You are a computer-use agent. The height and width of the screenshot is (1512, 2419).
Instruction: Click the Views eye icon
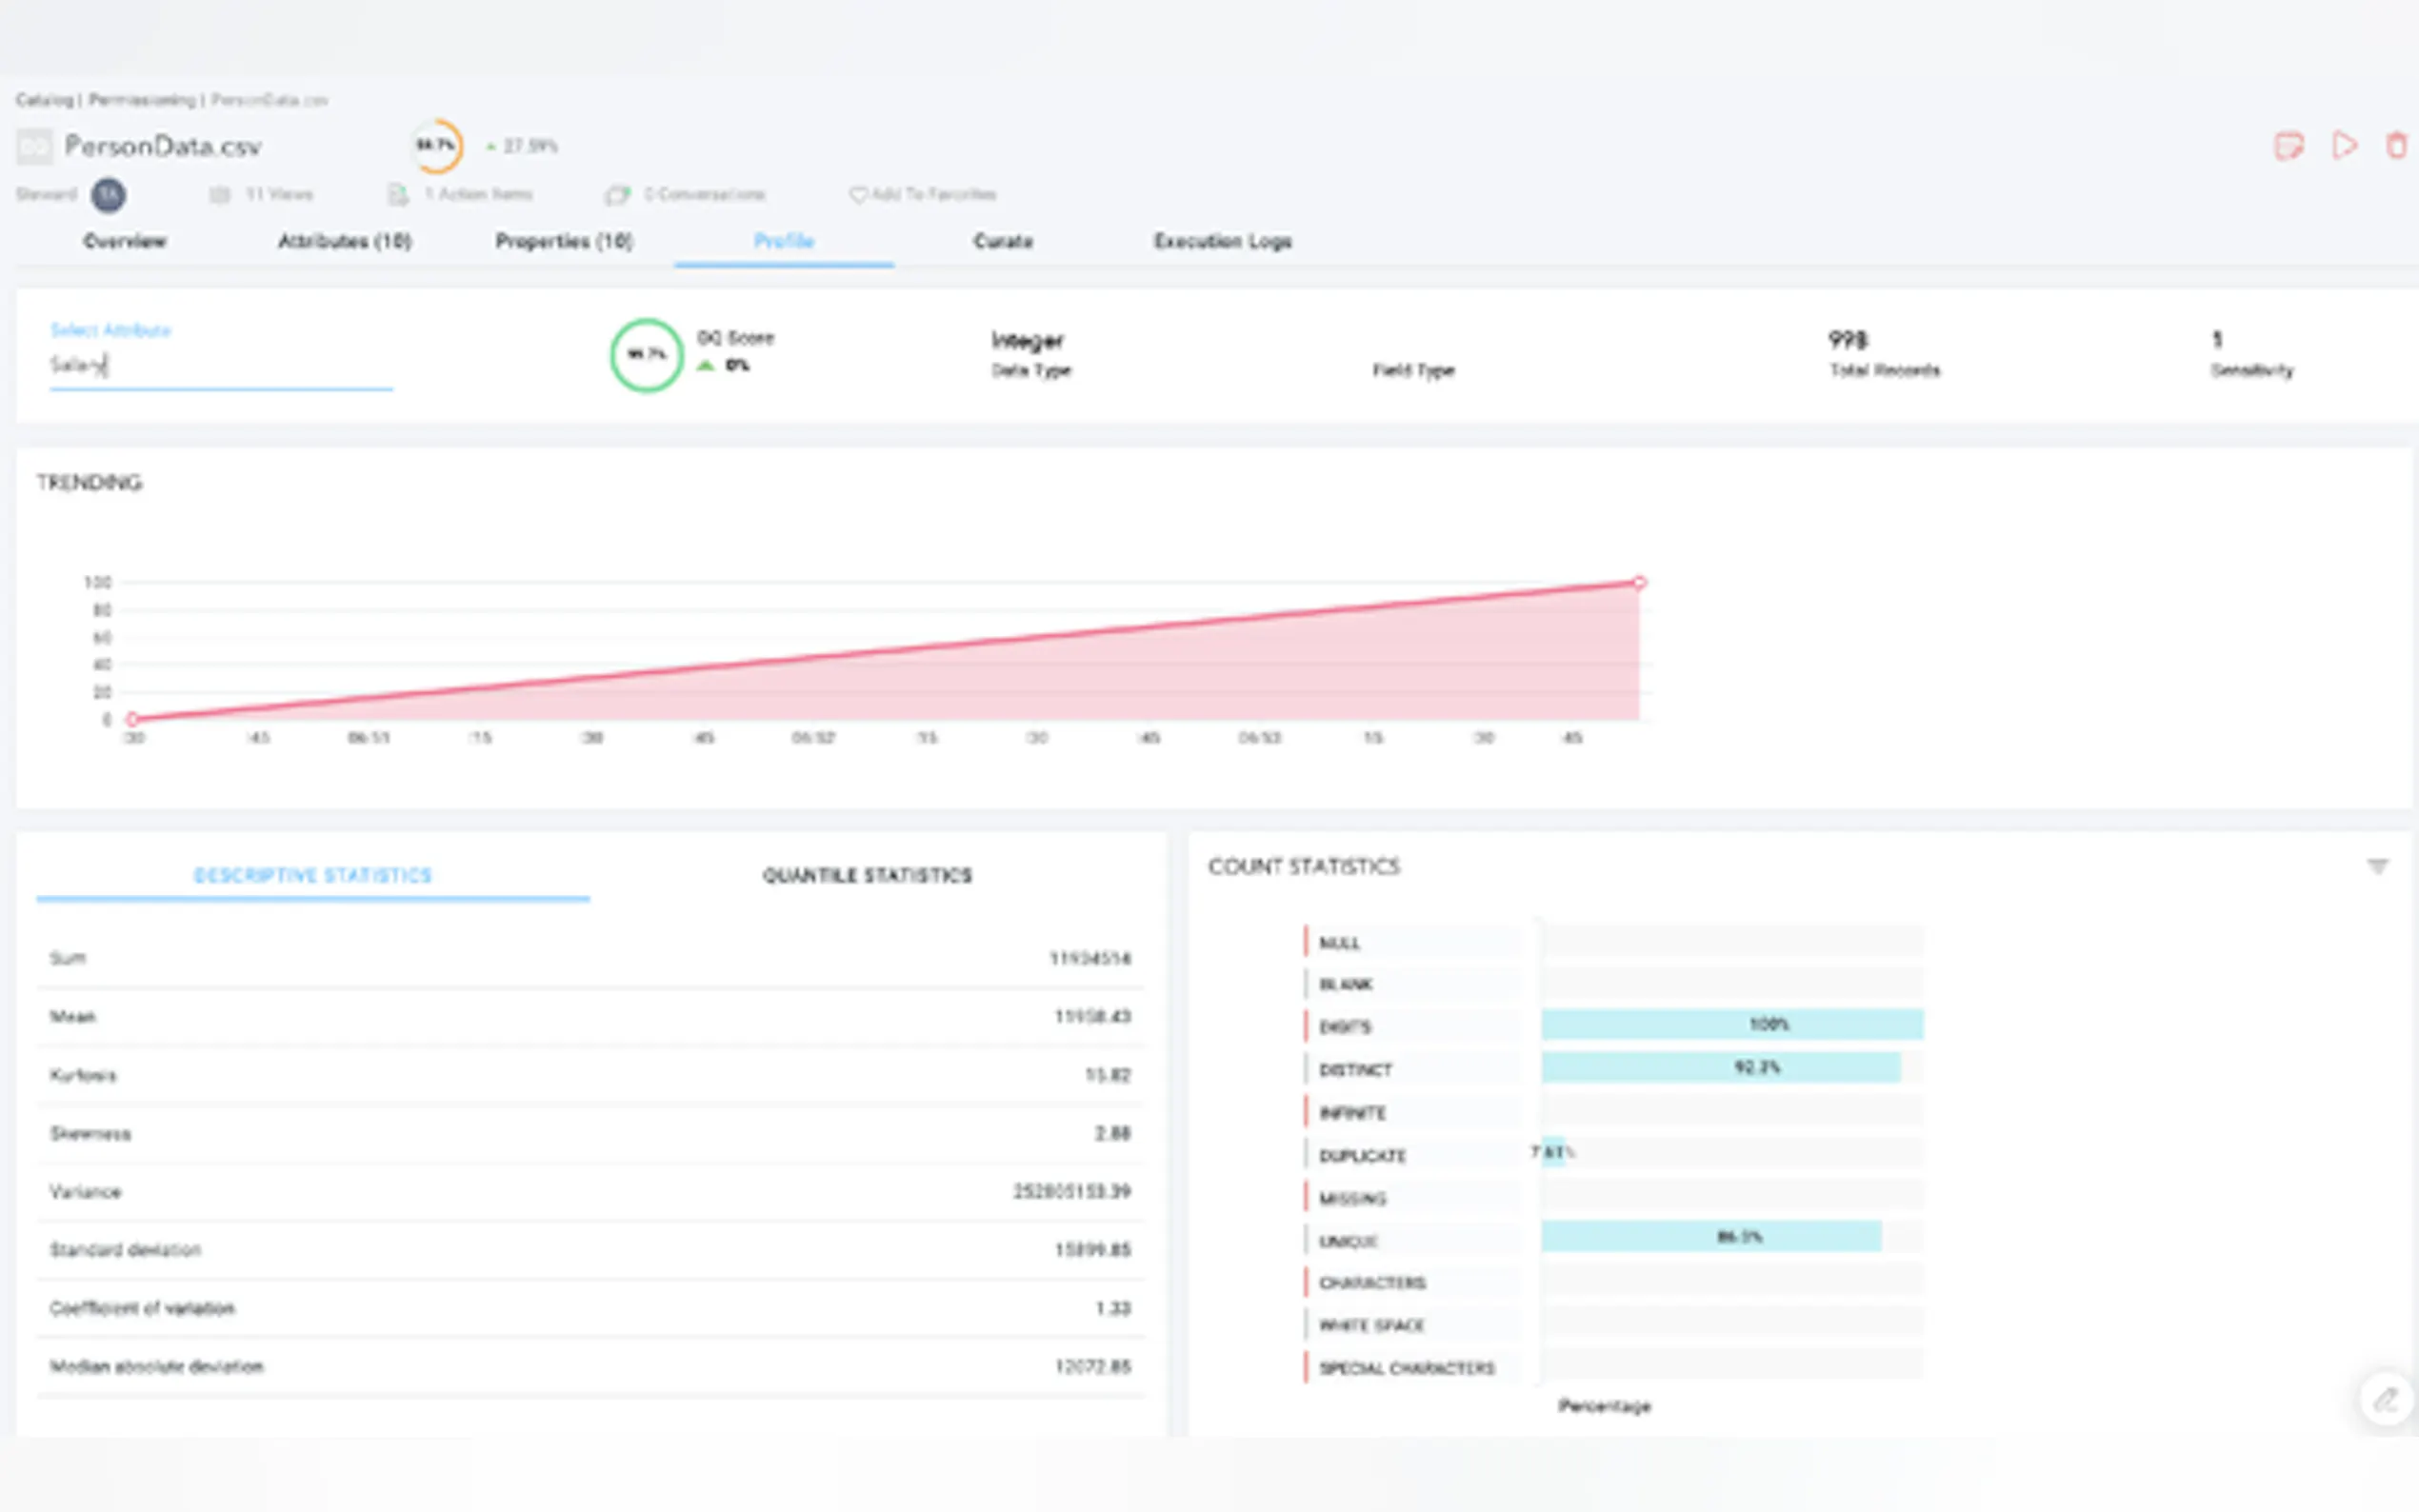point(220,195)
